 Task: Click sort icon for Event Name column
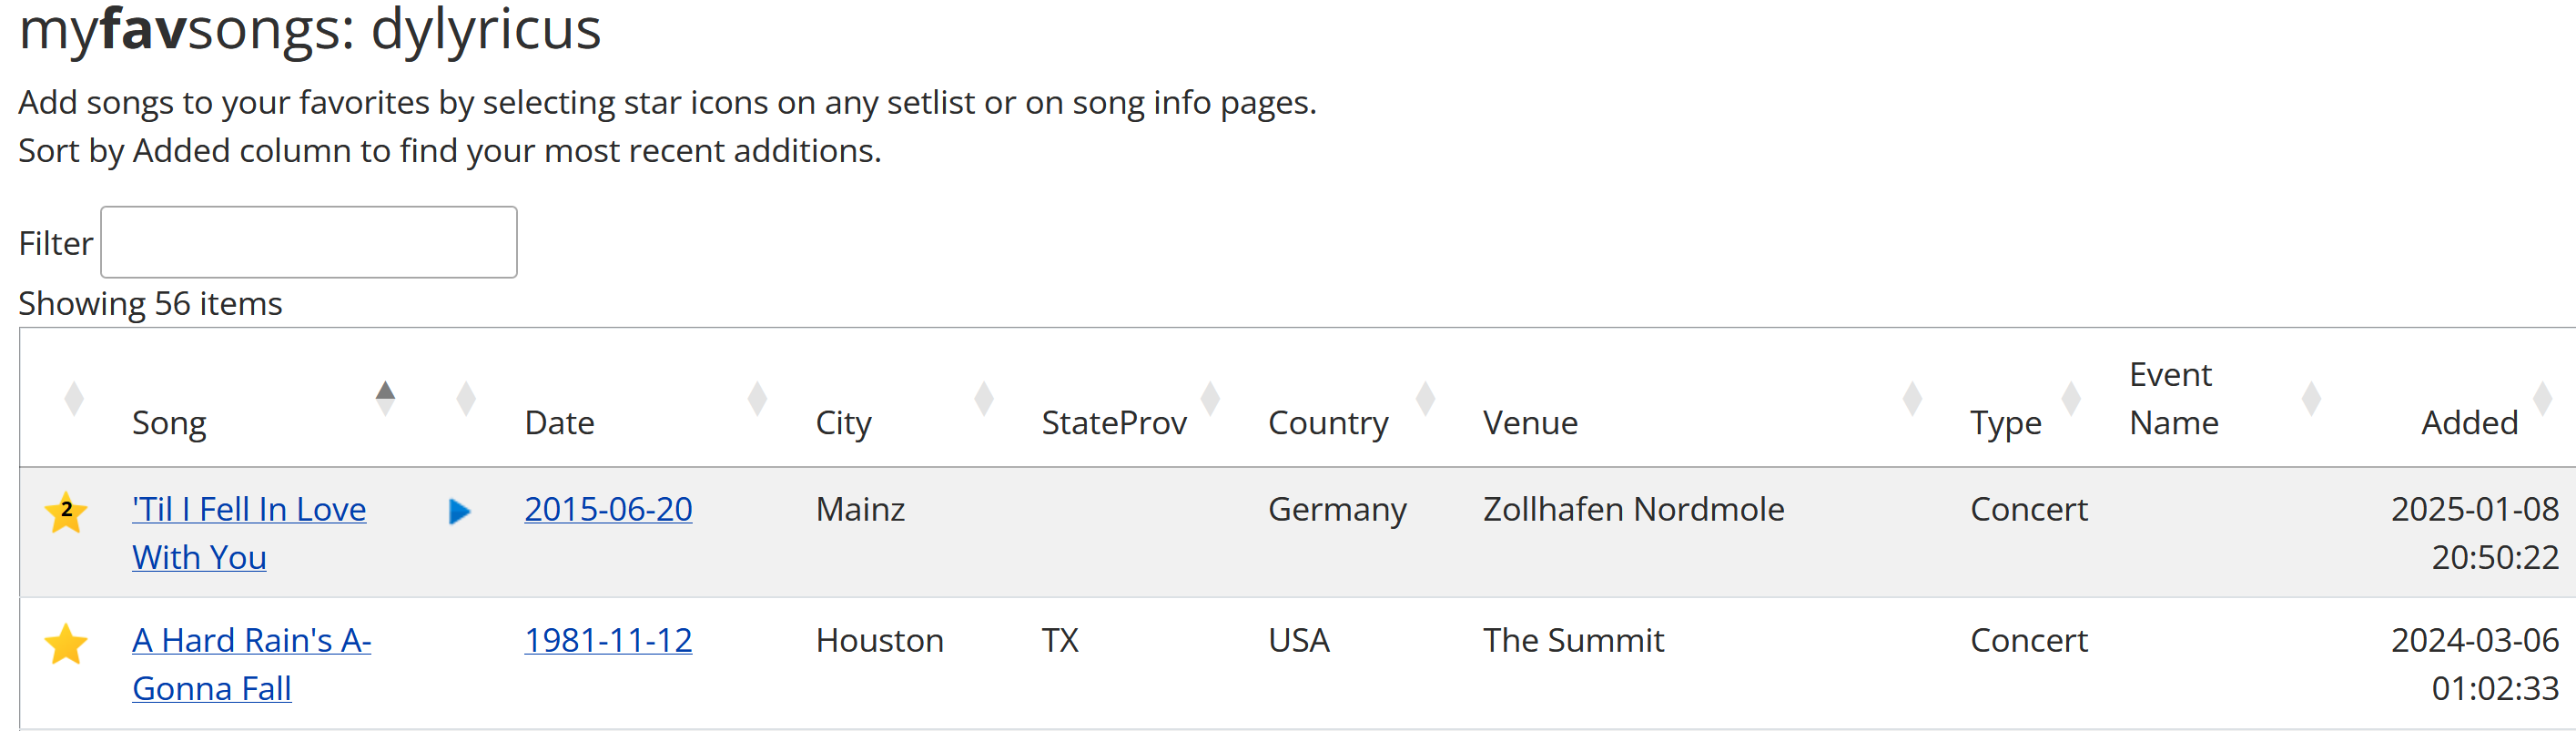[2311, 398]
